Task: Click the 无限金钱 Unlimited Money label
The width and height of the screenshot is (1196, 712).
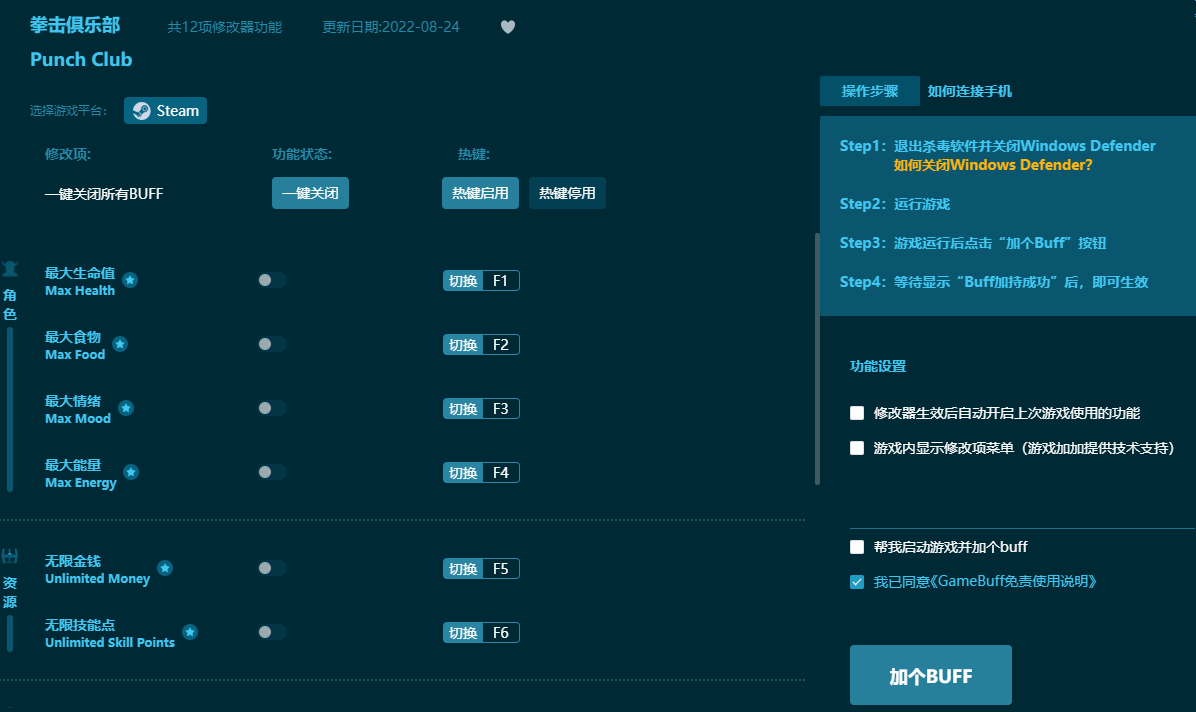Action: coord(98,569)
